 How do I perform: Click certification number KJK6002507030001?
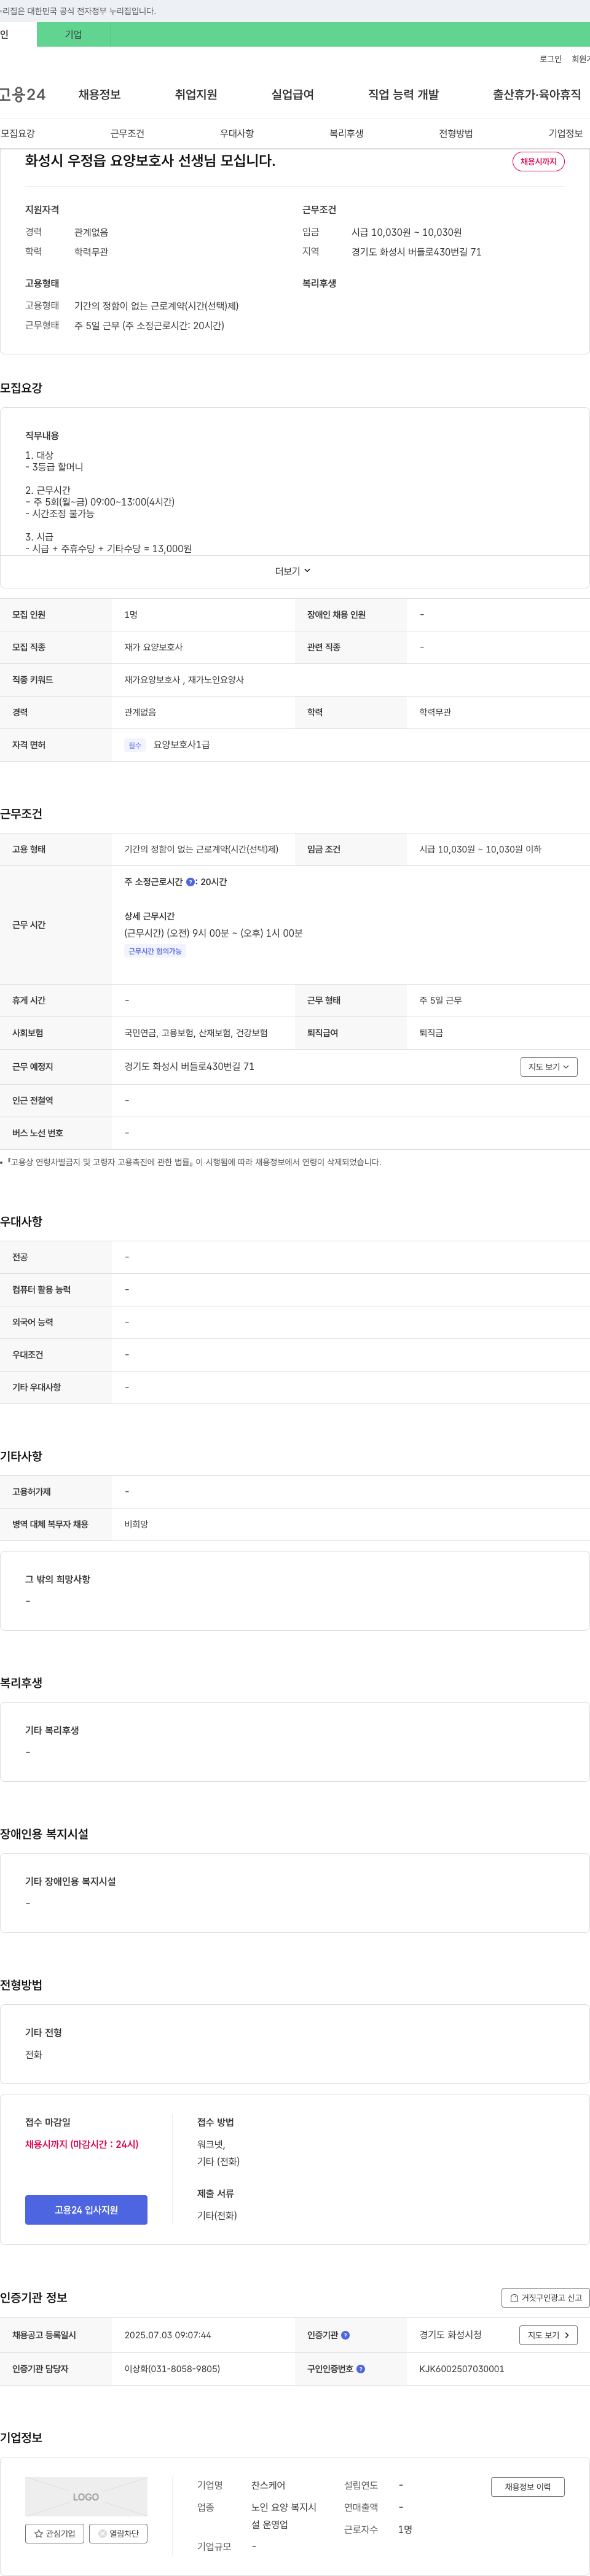pos(461,2369)
